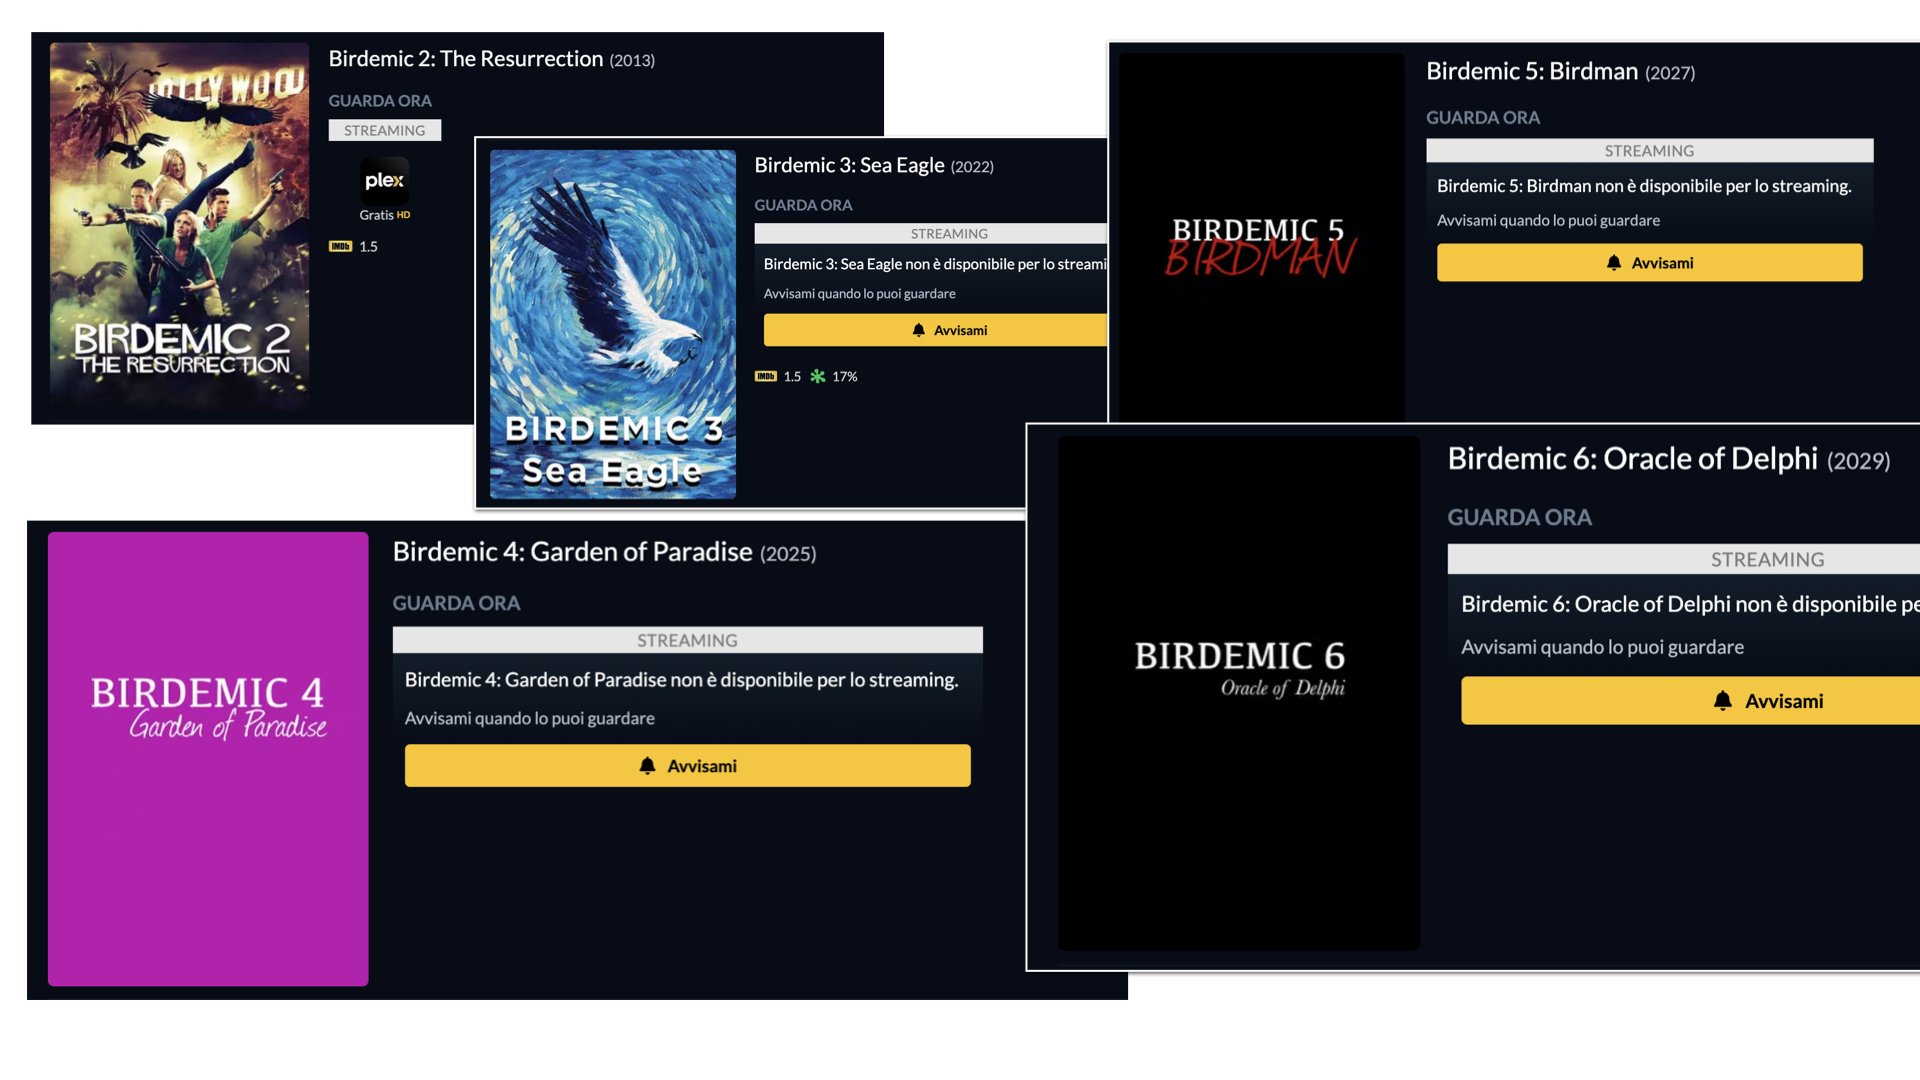Click GUARDA ORA heading under Birdemic 5
The image size is (1920, 1080).
[x=1482, y=117]
